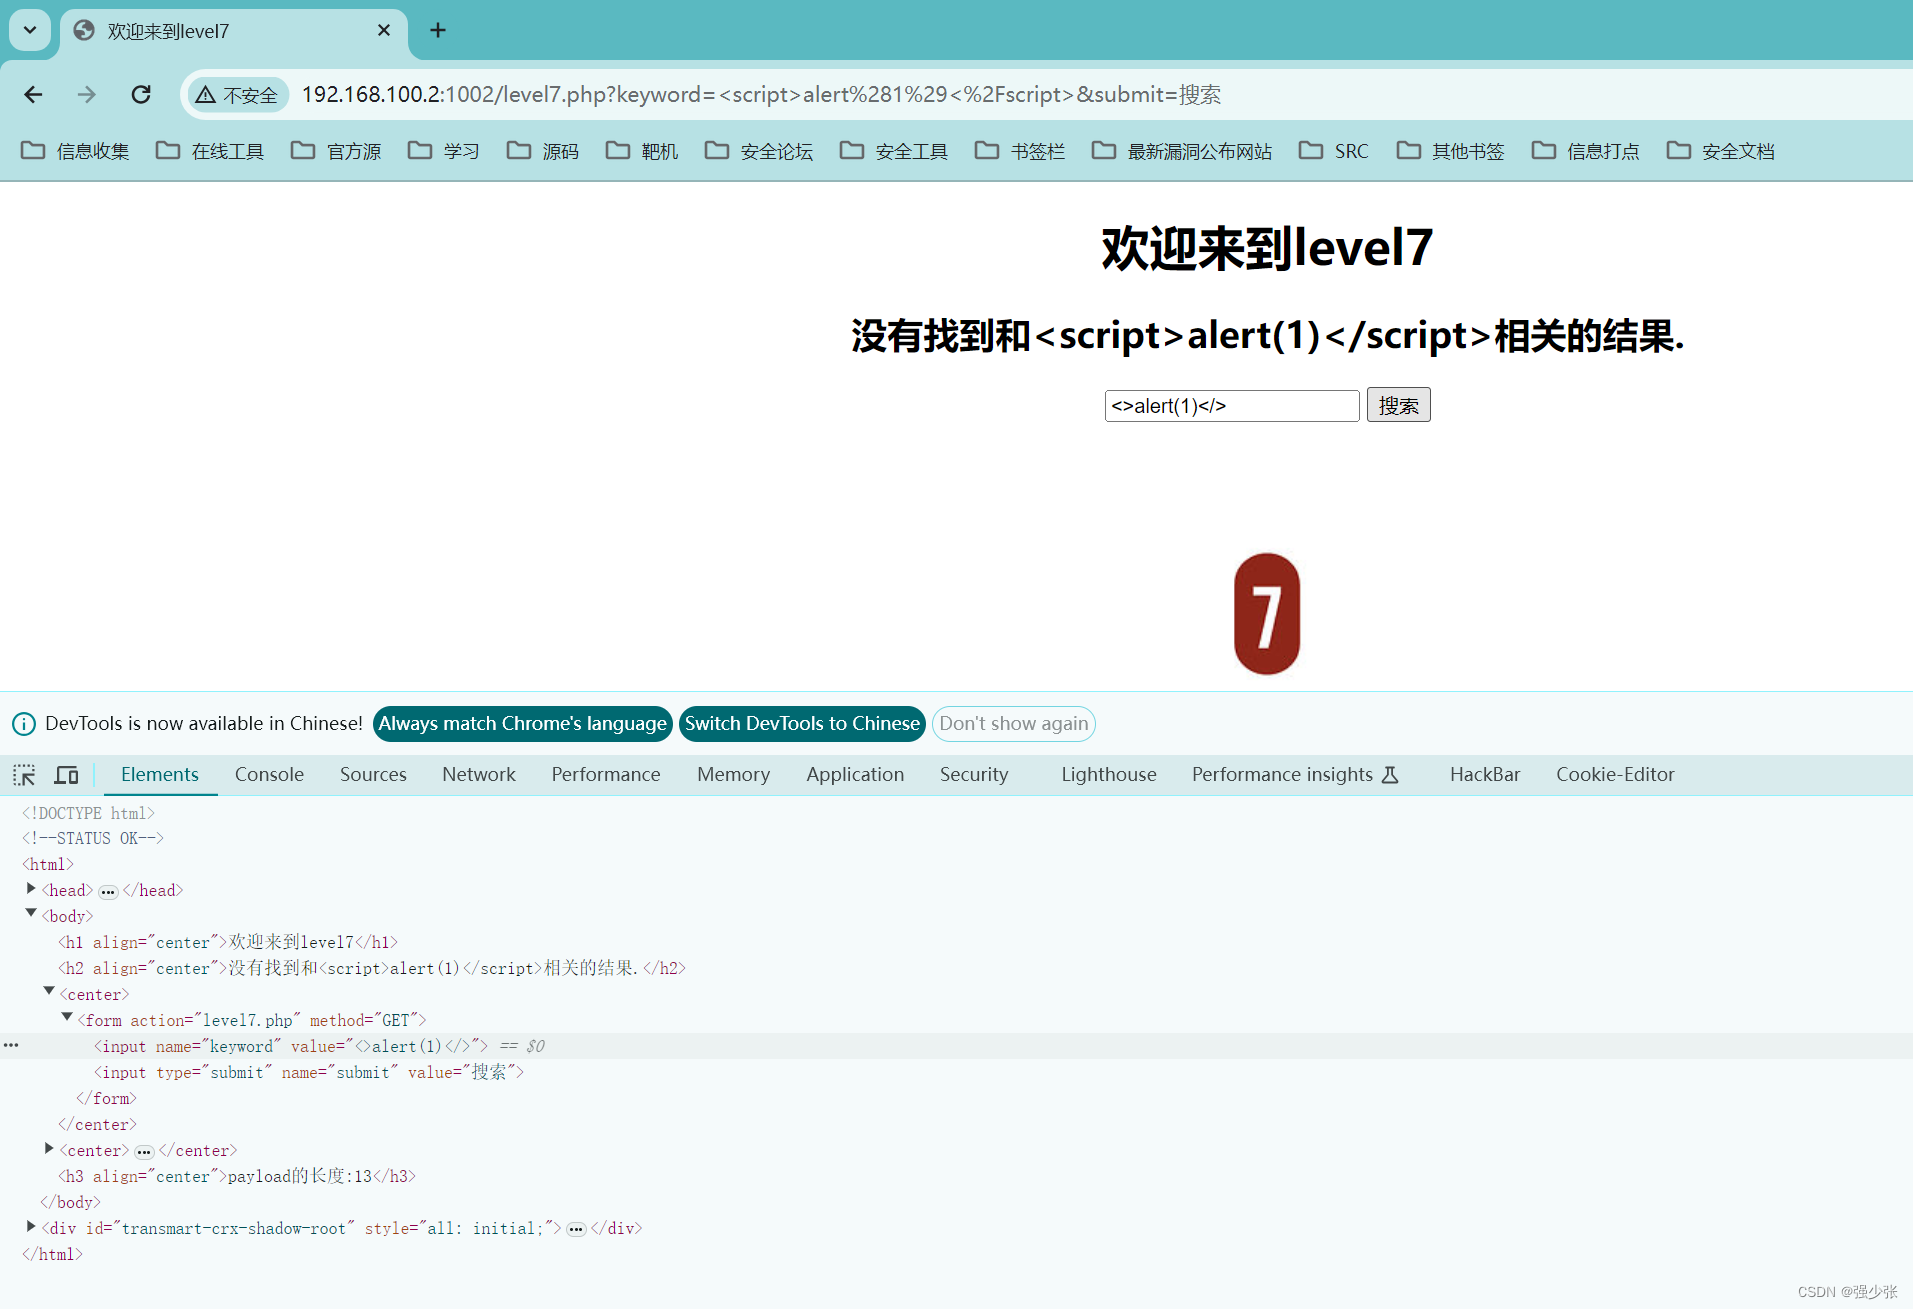Open the 在线工具 bookmark folder
The width and height of the screenshot is (1913, 1309).
click(210, 151)
